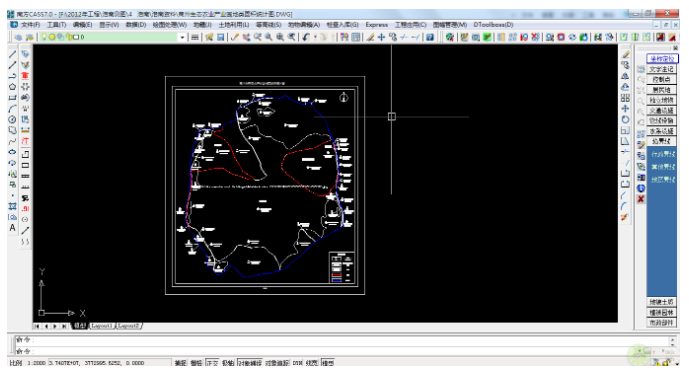The image size is (689, 370).
Task: Open the status bar tray menu arrow
Action: coord(677,363)
